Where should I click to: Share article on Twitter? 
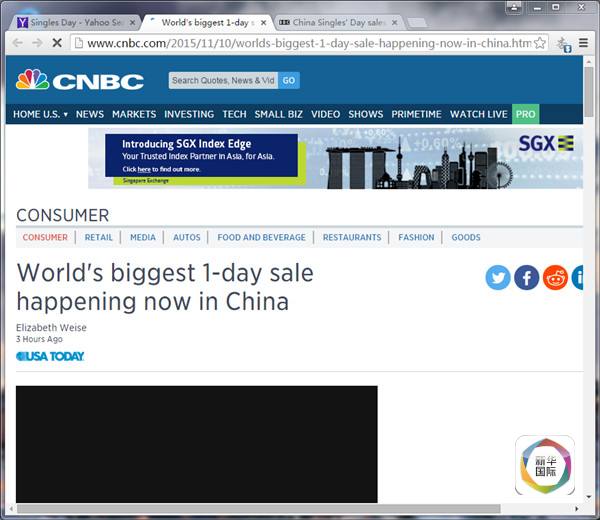pos(498,278)
